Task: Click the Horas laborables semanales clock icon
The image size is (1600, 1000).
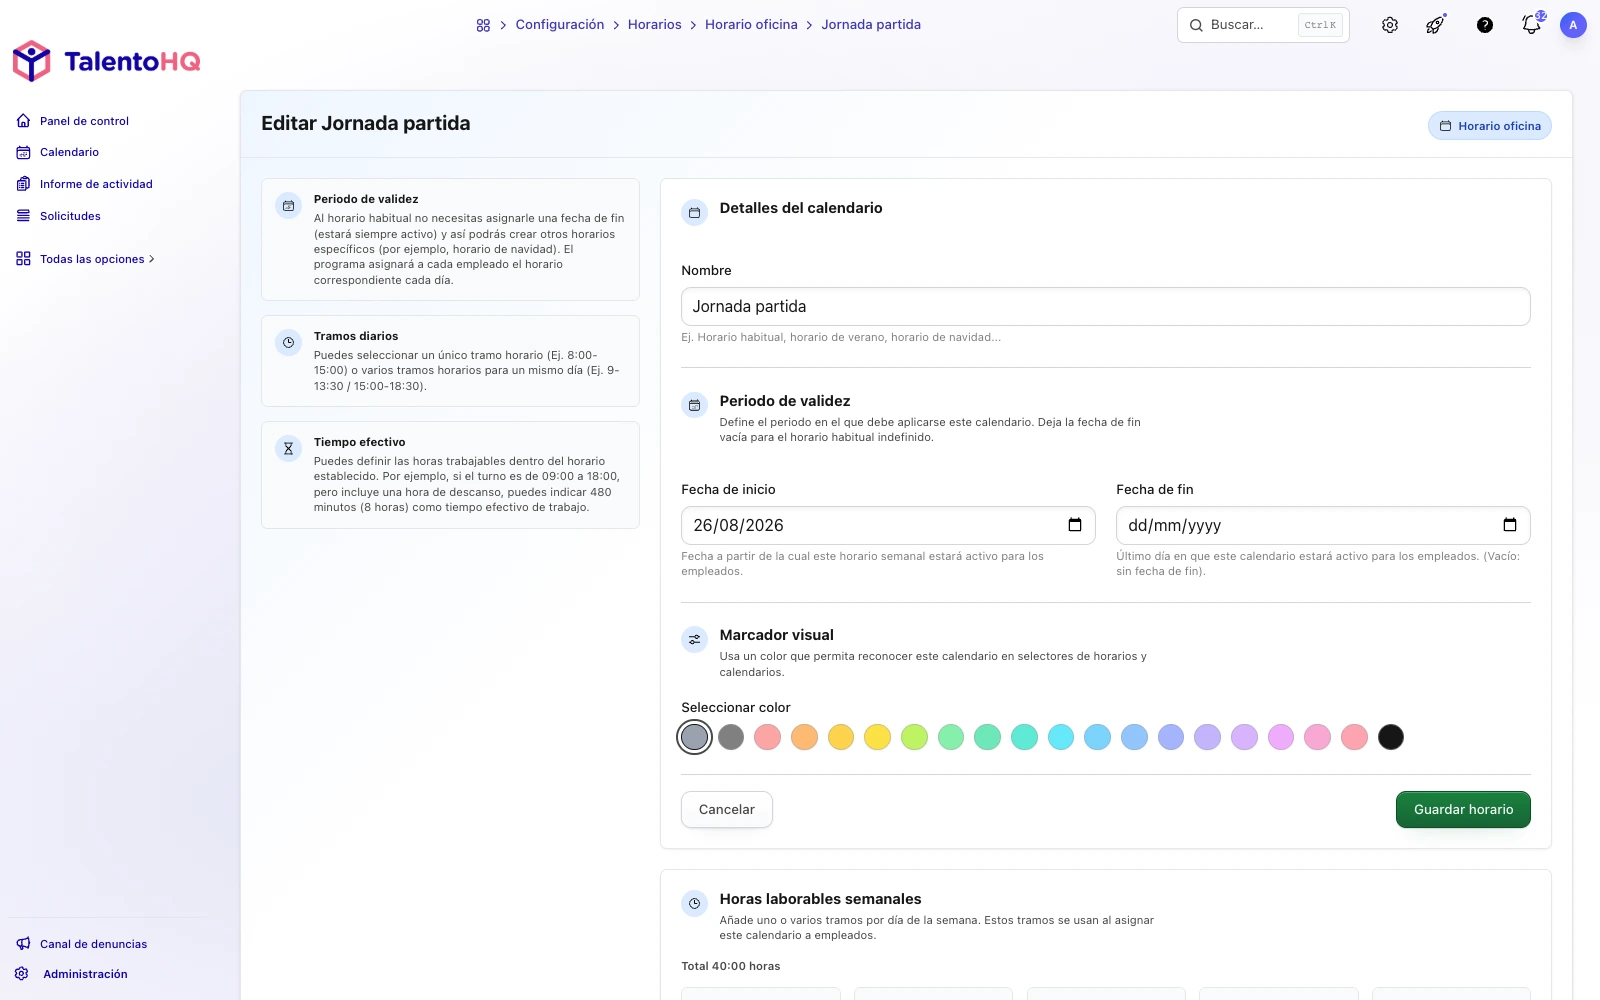Action: coord(694,904)
